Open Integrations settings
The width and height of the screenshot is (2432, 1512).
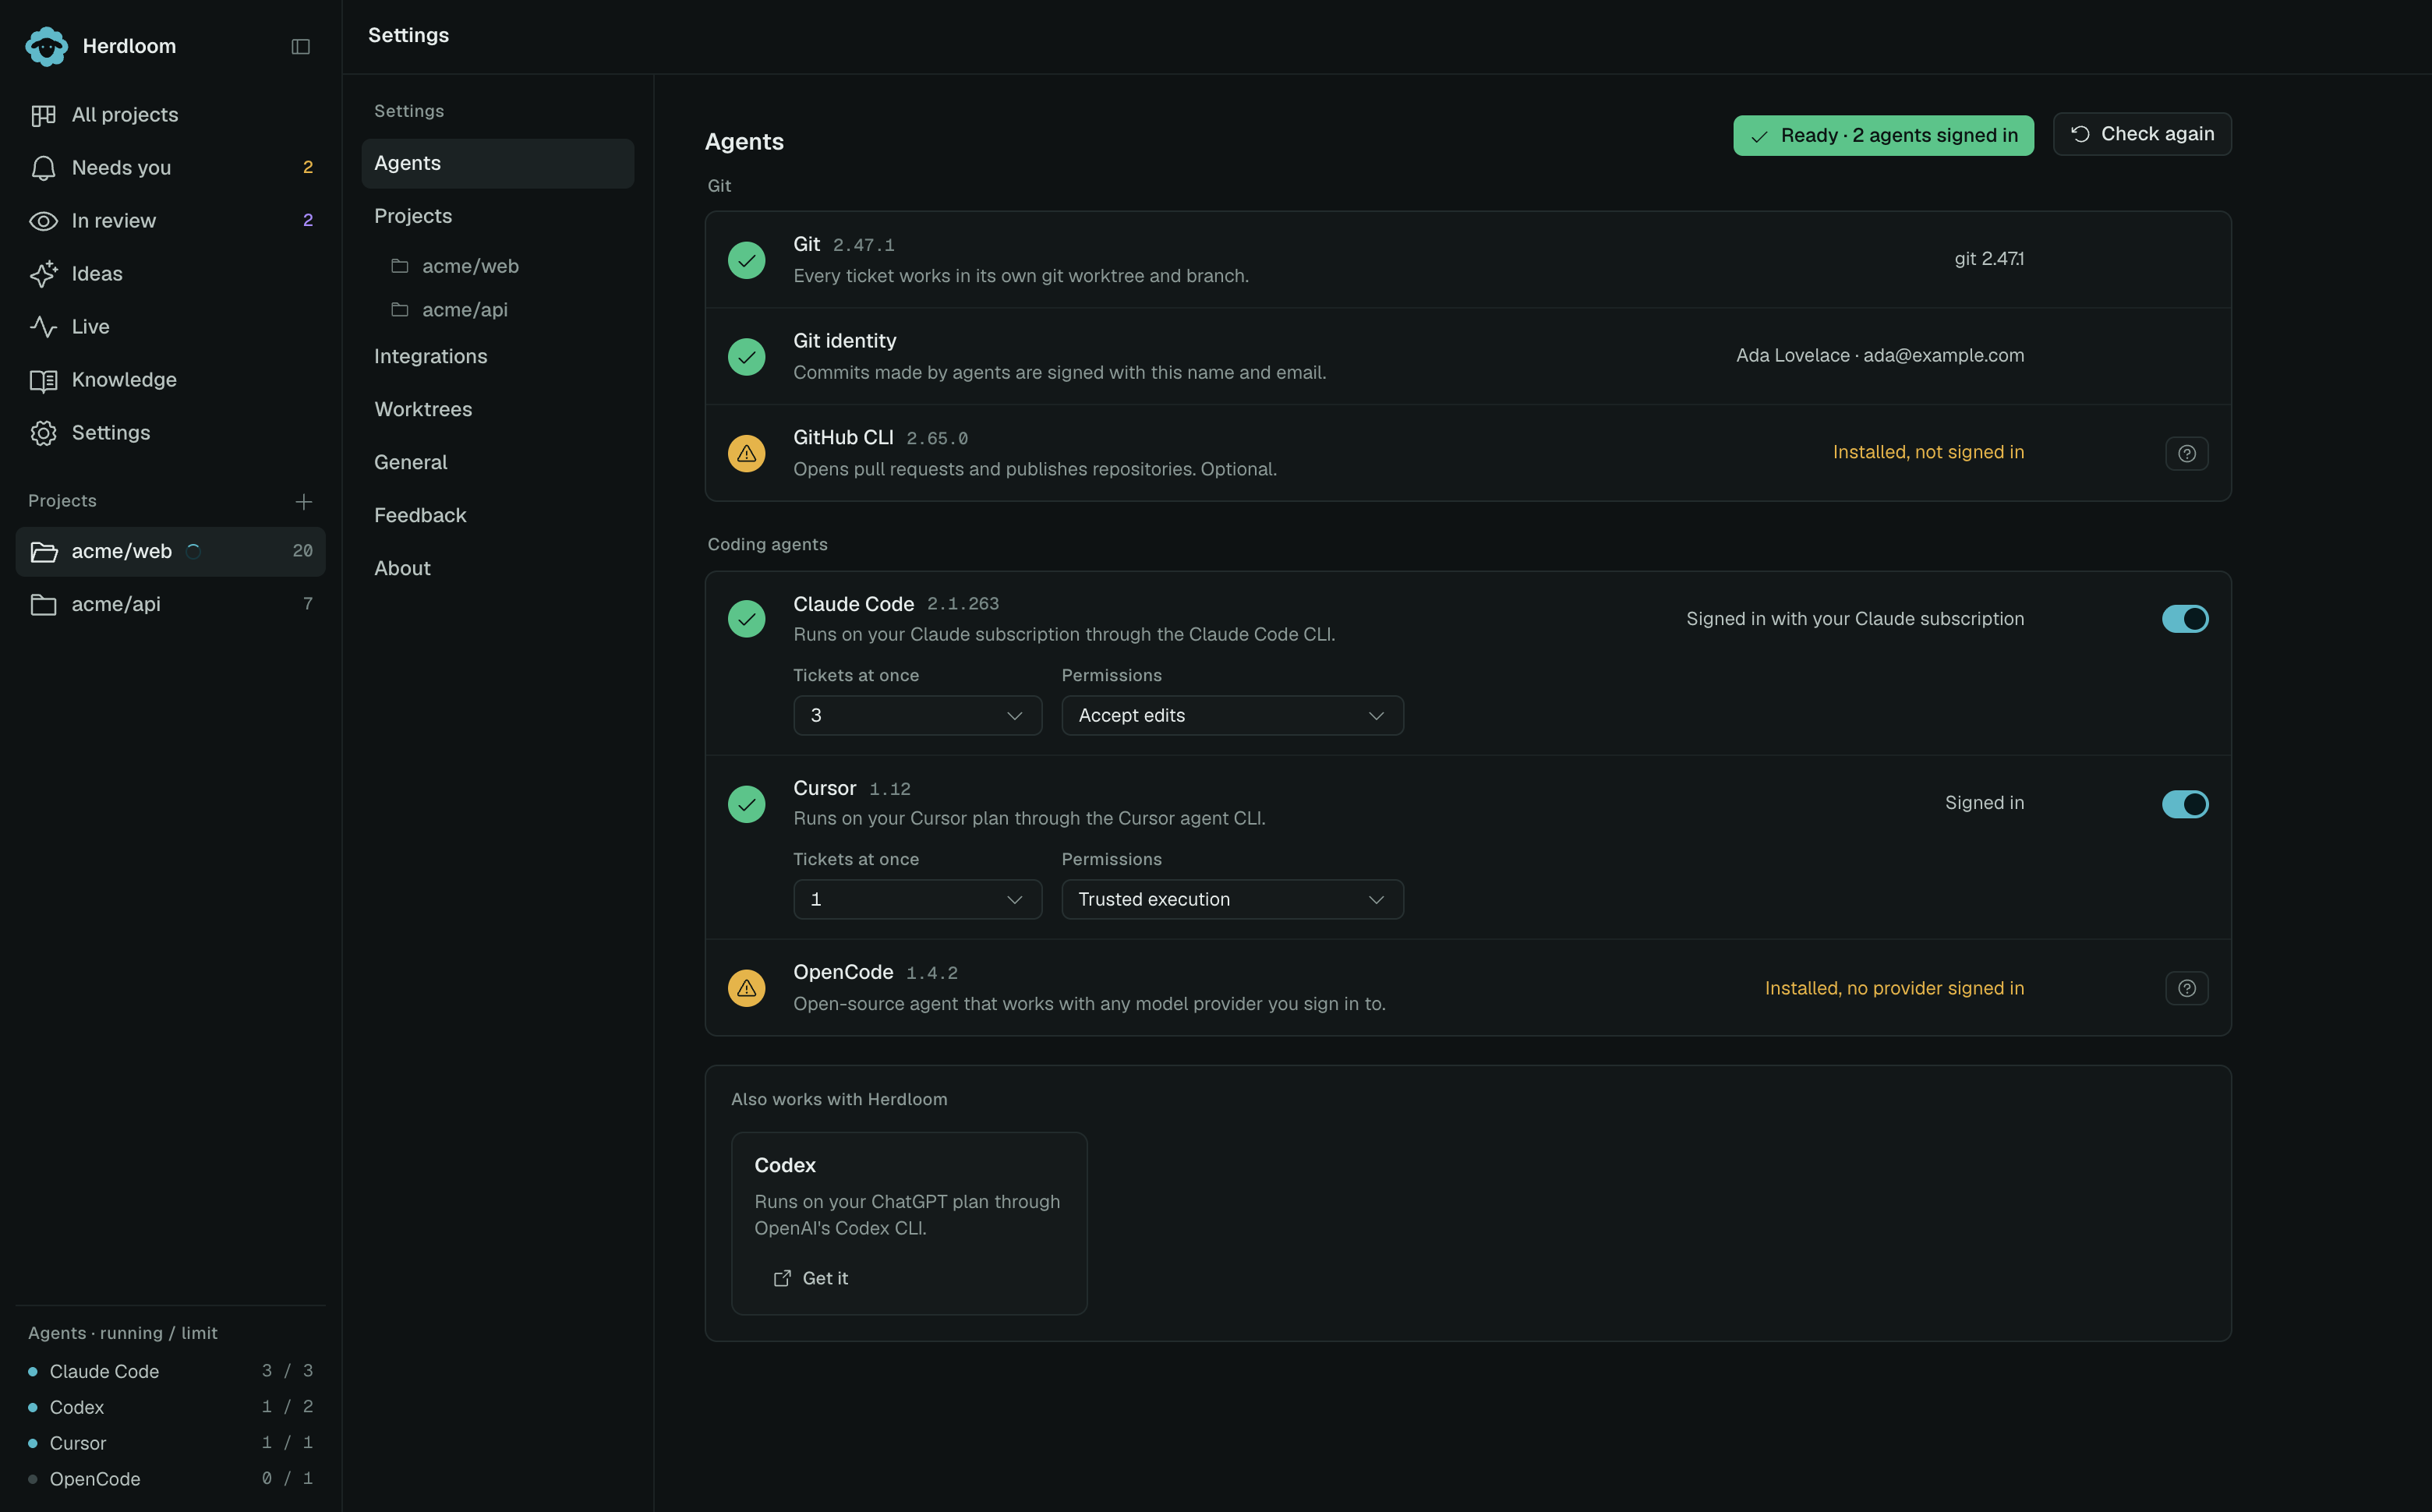(497, 357)
